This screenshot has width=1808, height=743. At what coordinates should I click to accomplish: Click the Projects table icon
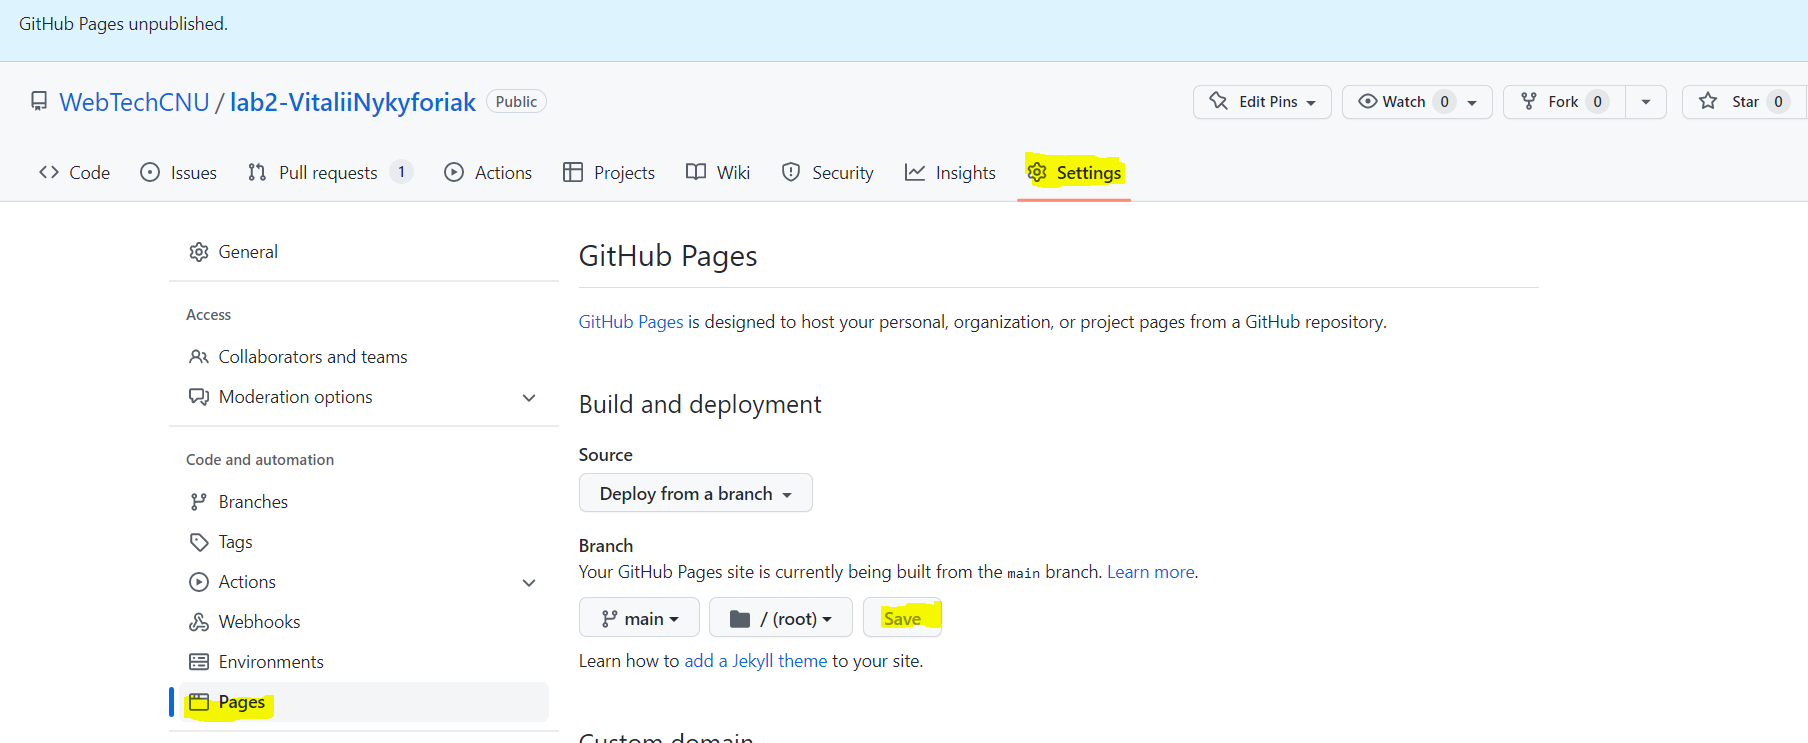[573, 172]
